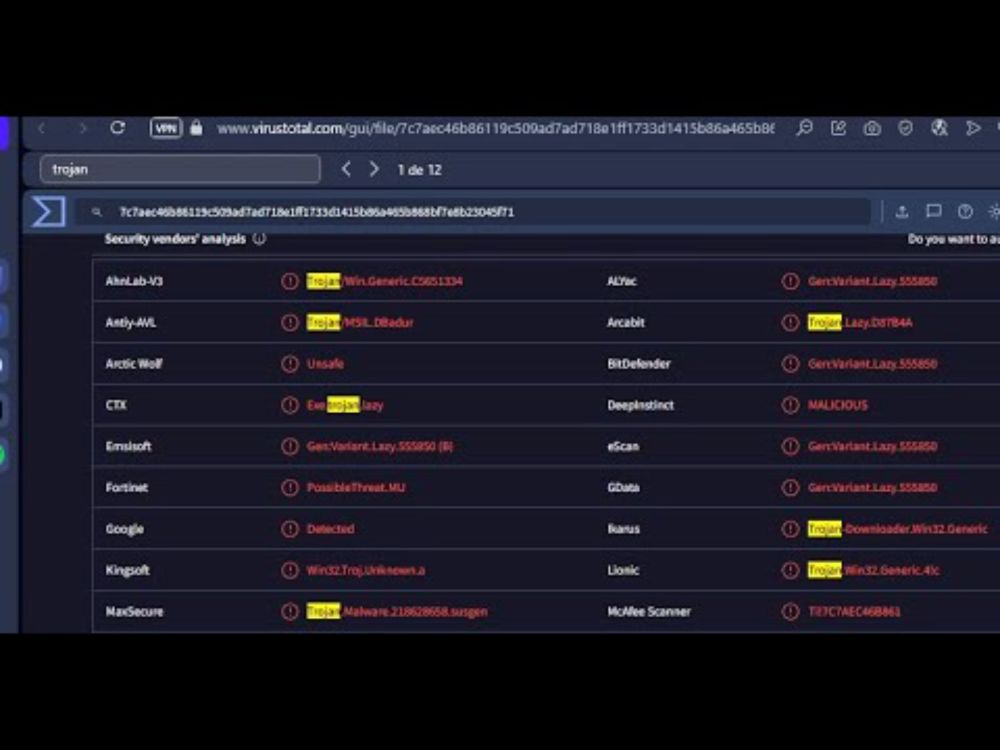Screen dimensions: 1000x750
Task: Click the globe translate icon in the address bar
Action: click(939, 128)
